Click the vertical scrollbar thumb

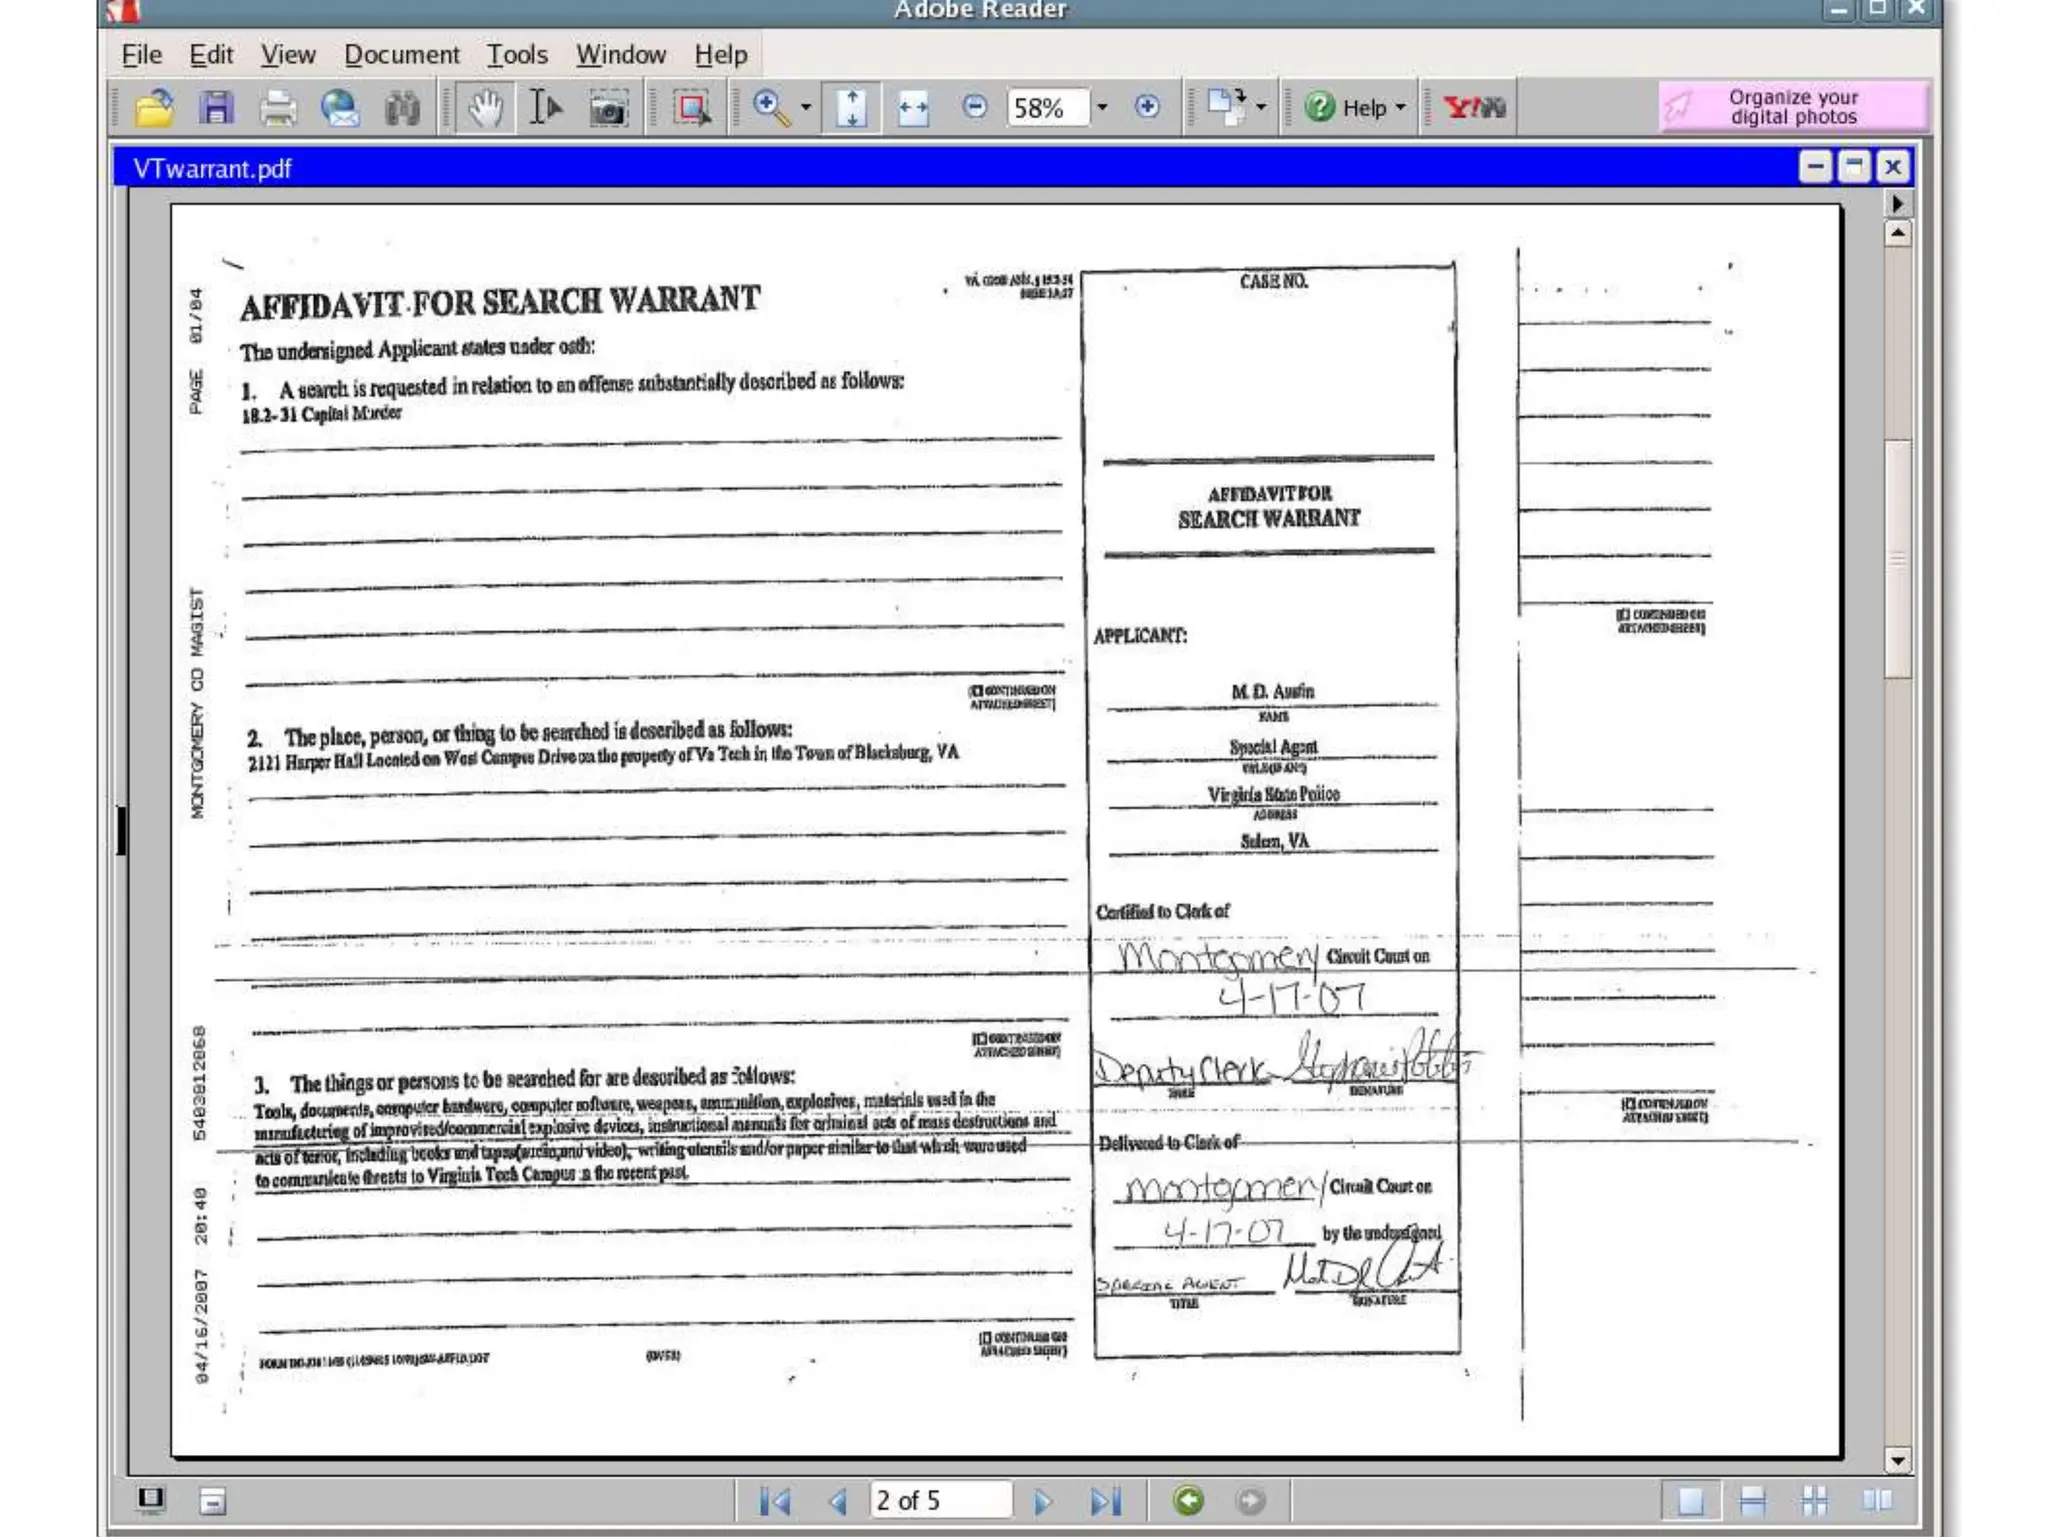(1897, 559)
